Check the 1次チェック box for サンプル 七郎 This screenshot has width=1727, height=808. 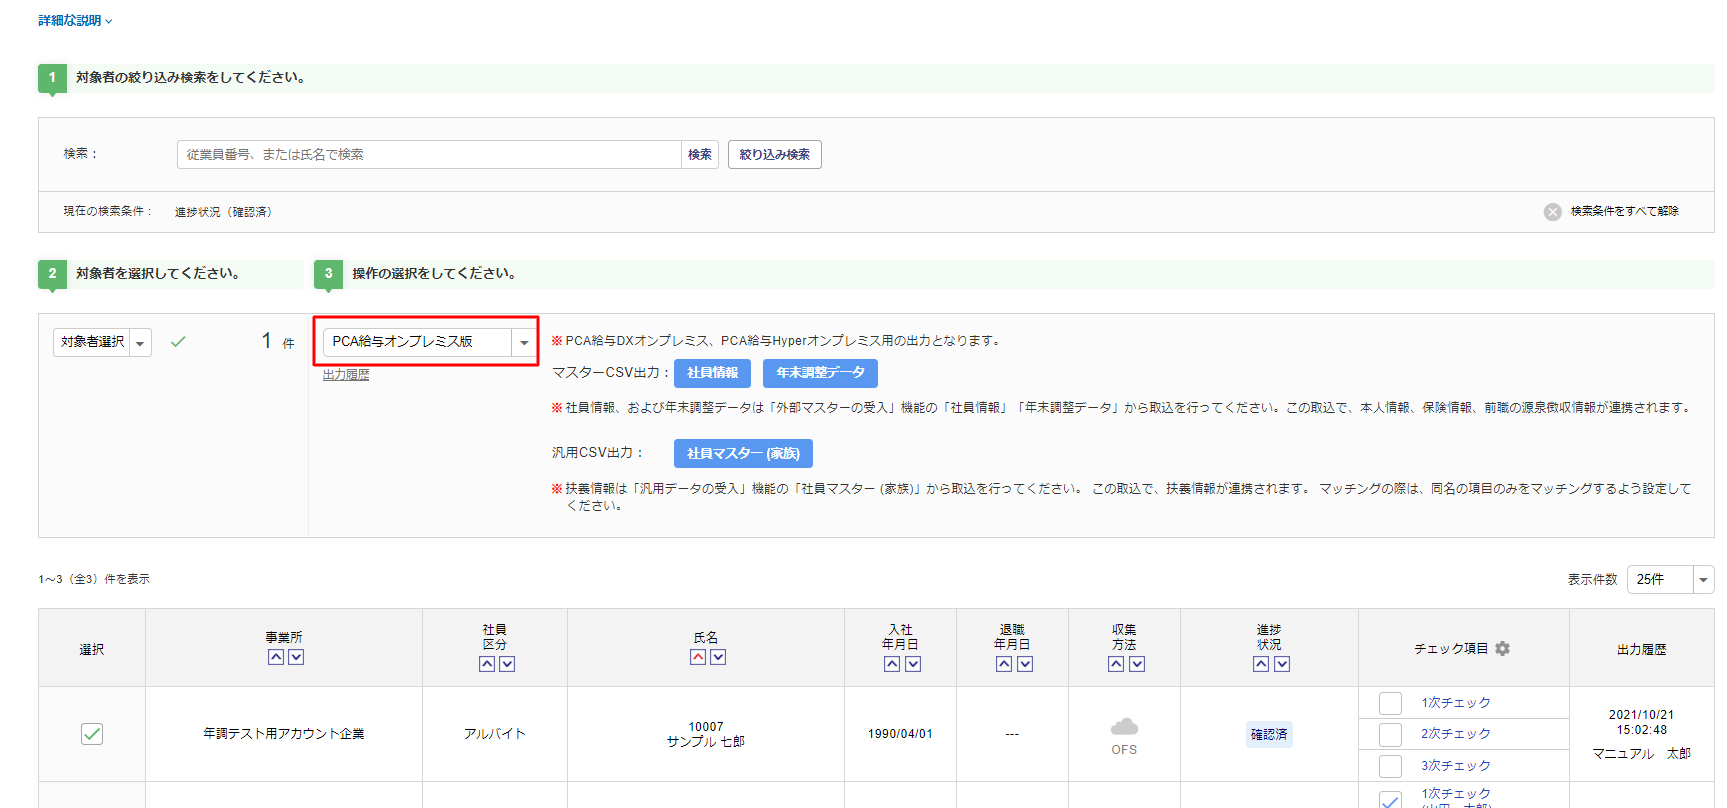(x=1390, y=703)
